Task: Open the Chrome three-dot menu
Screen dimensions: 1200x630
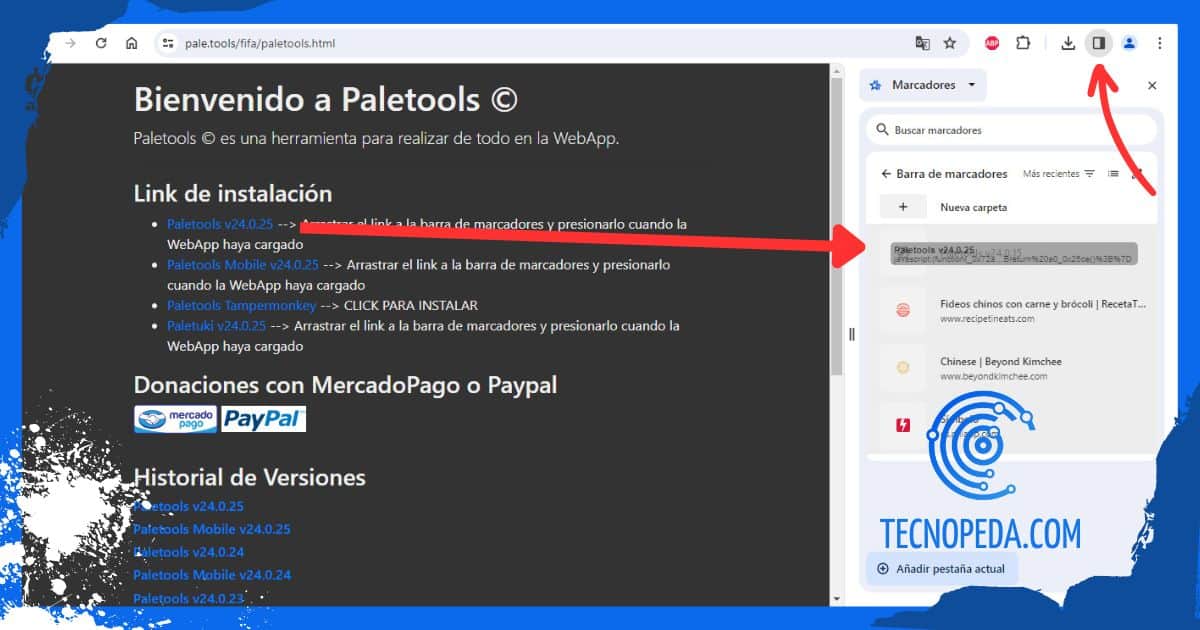Action: 1160,43
